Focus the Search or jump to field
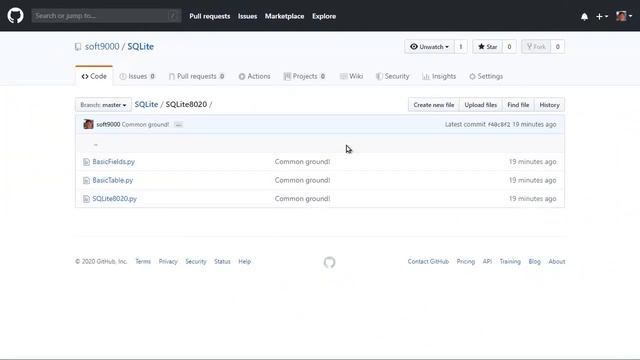Viewport: 640px width, 360px height. click(x=106, y=16)
